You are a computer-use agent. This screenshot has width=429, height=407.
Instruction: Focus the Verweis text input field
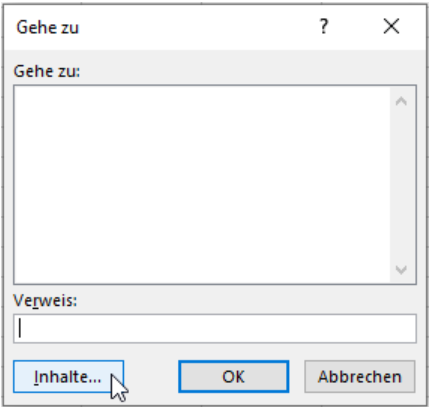coord(215,328)
